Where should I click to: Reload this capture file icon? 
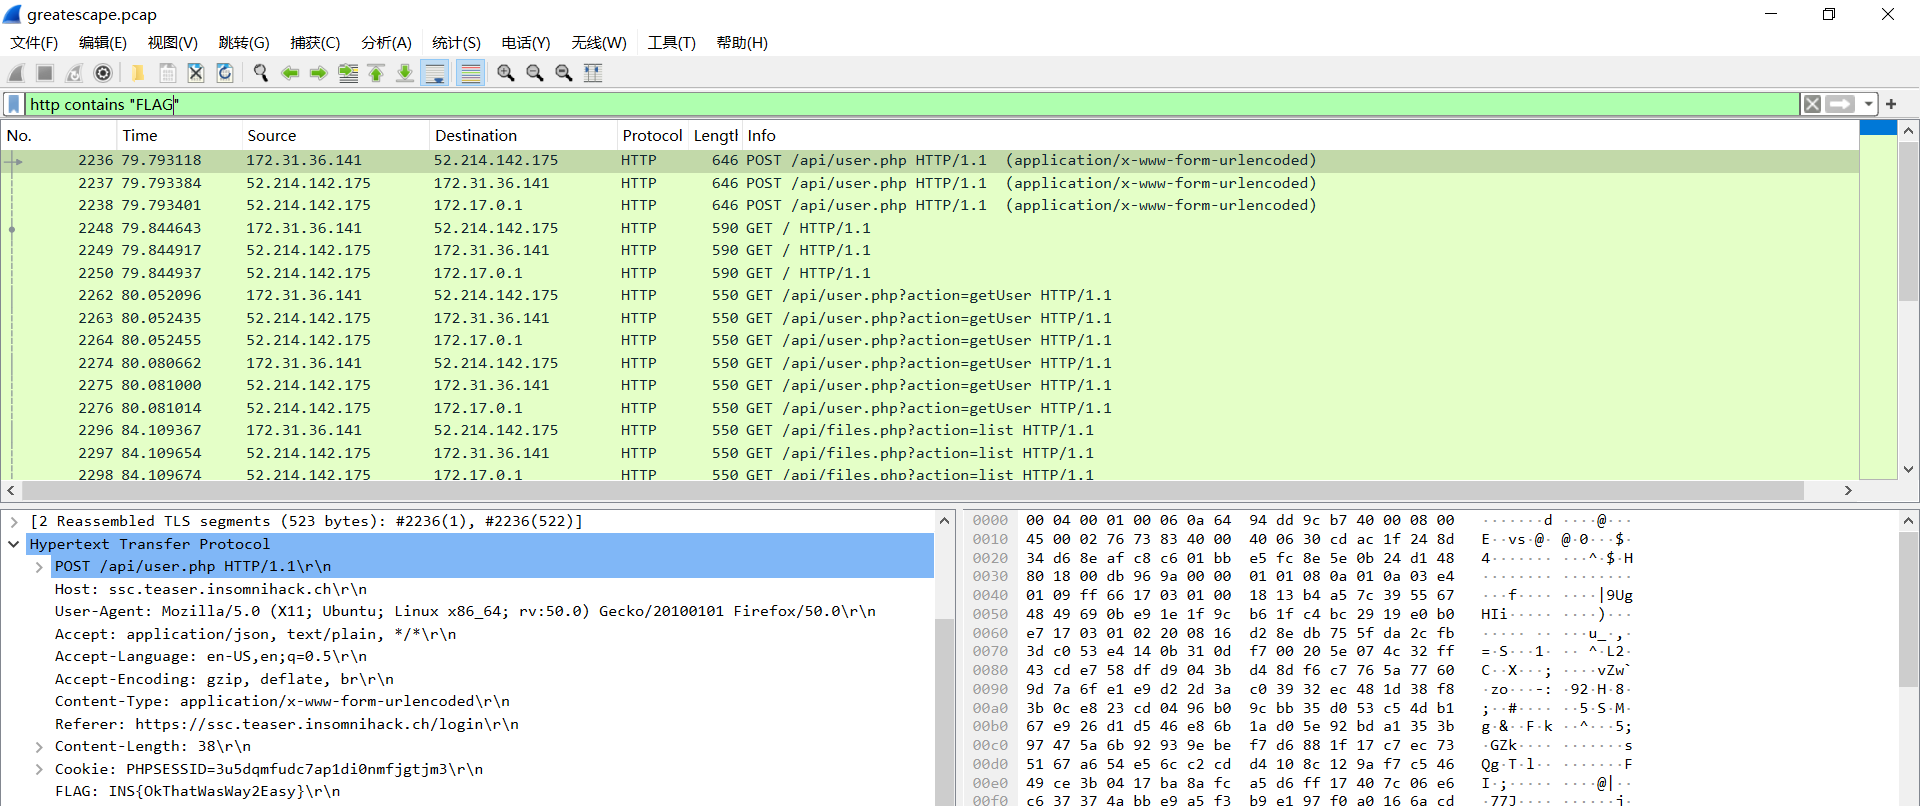[225, 73]
